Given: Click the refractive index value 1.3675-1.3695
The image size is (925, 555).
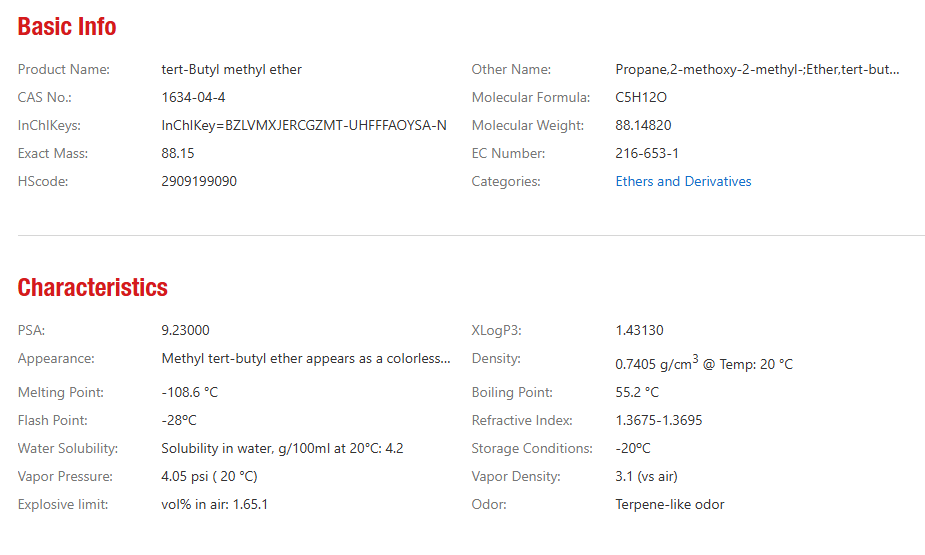Looking at the screenshot, I should [659, 421].
